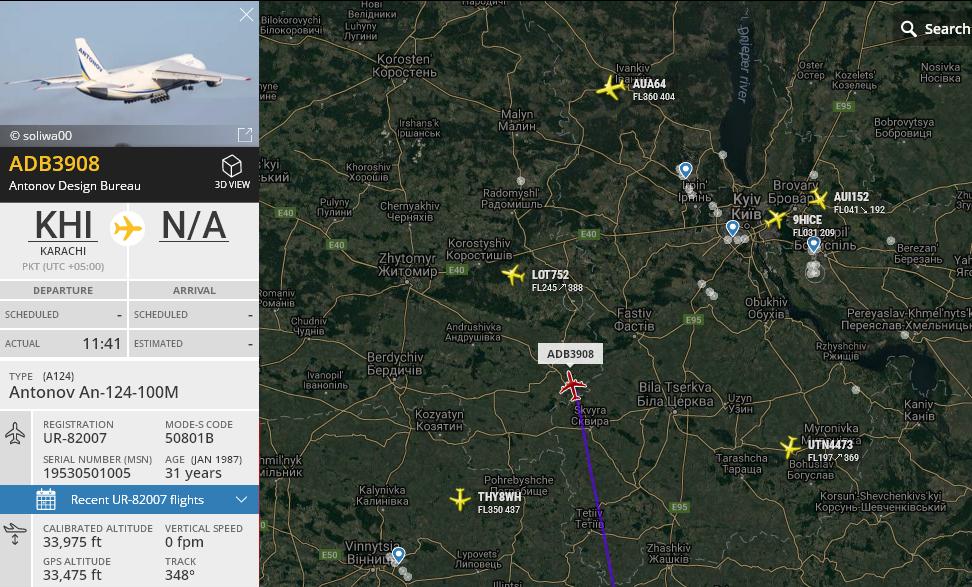Select the red ADB3908 aircraft on map

click(x=572, y=386)
